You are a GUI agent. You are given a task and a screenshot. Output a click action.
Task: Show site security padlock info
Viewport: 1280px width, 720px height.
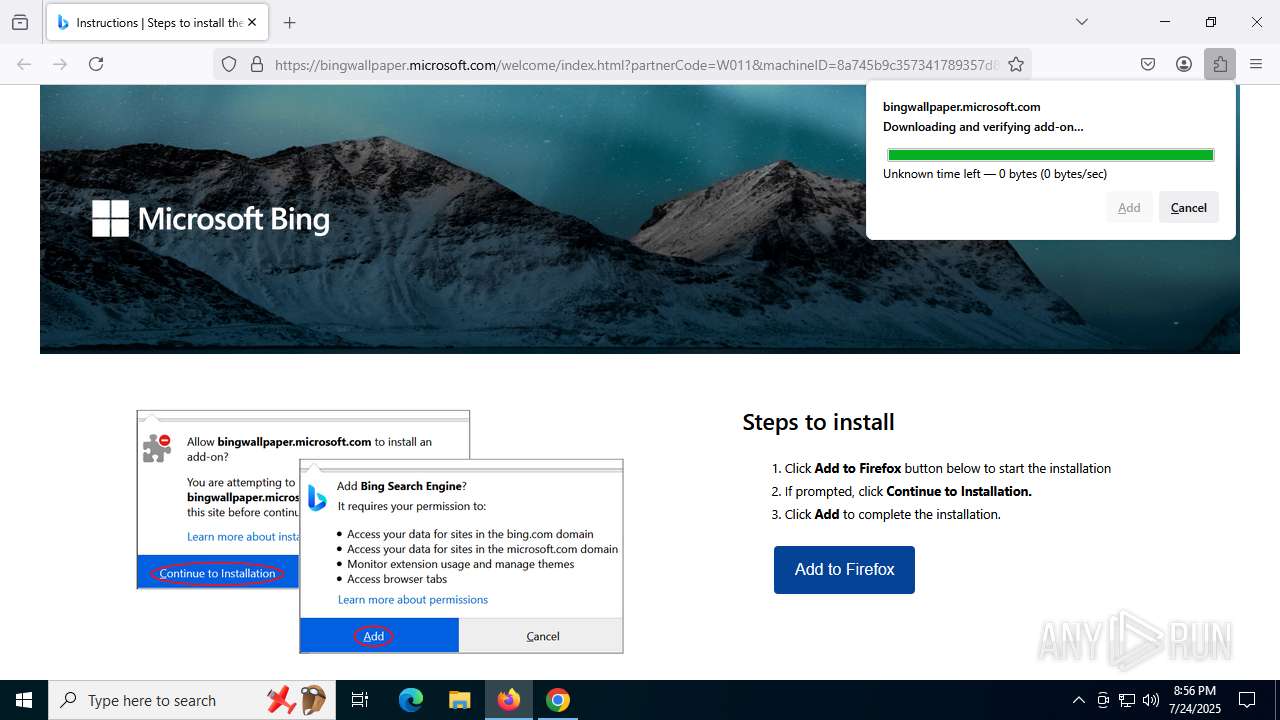click(x=257, y=64)
